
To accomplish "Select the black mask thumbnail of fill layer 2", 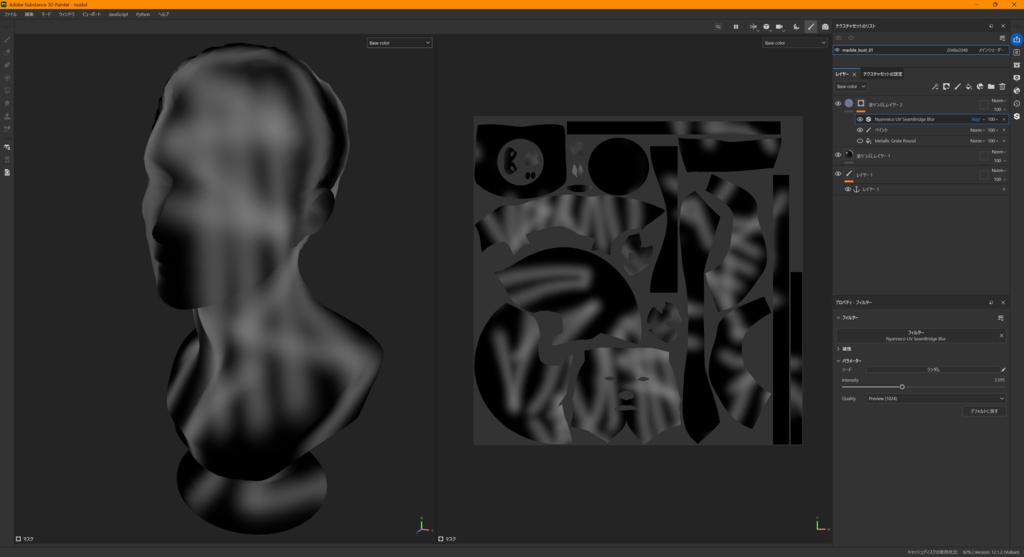I will pyautogui.click(x=861, y=103).
